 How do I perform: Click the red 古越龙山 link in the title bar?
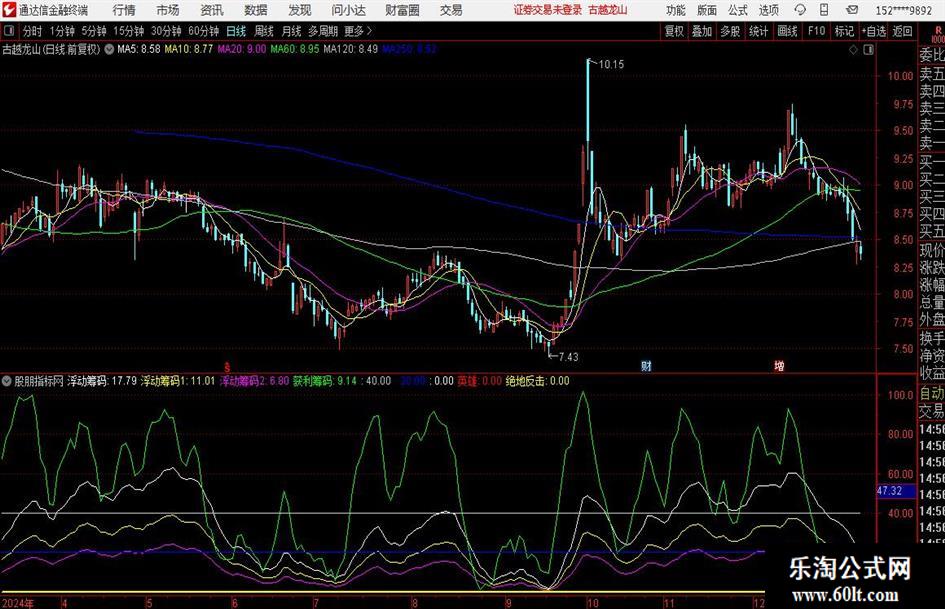click(x=608, y=10)
